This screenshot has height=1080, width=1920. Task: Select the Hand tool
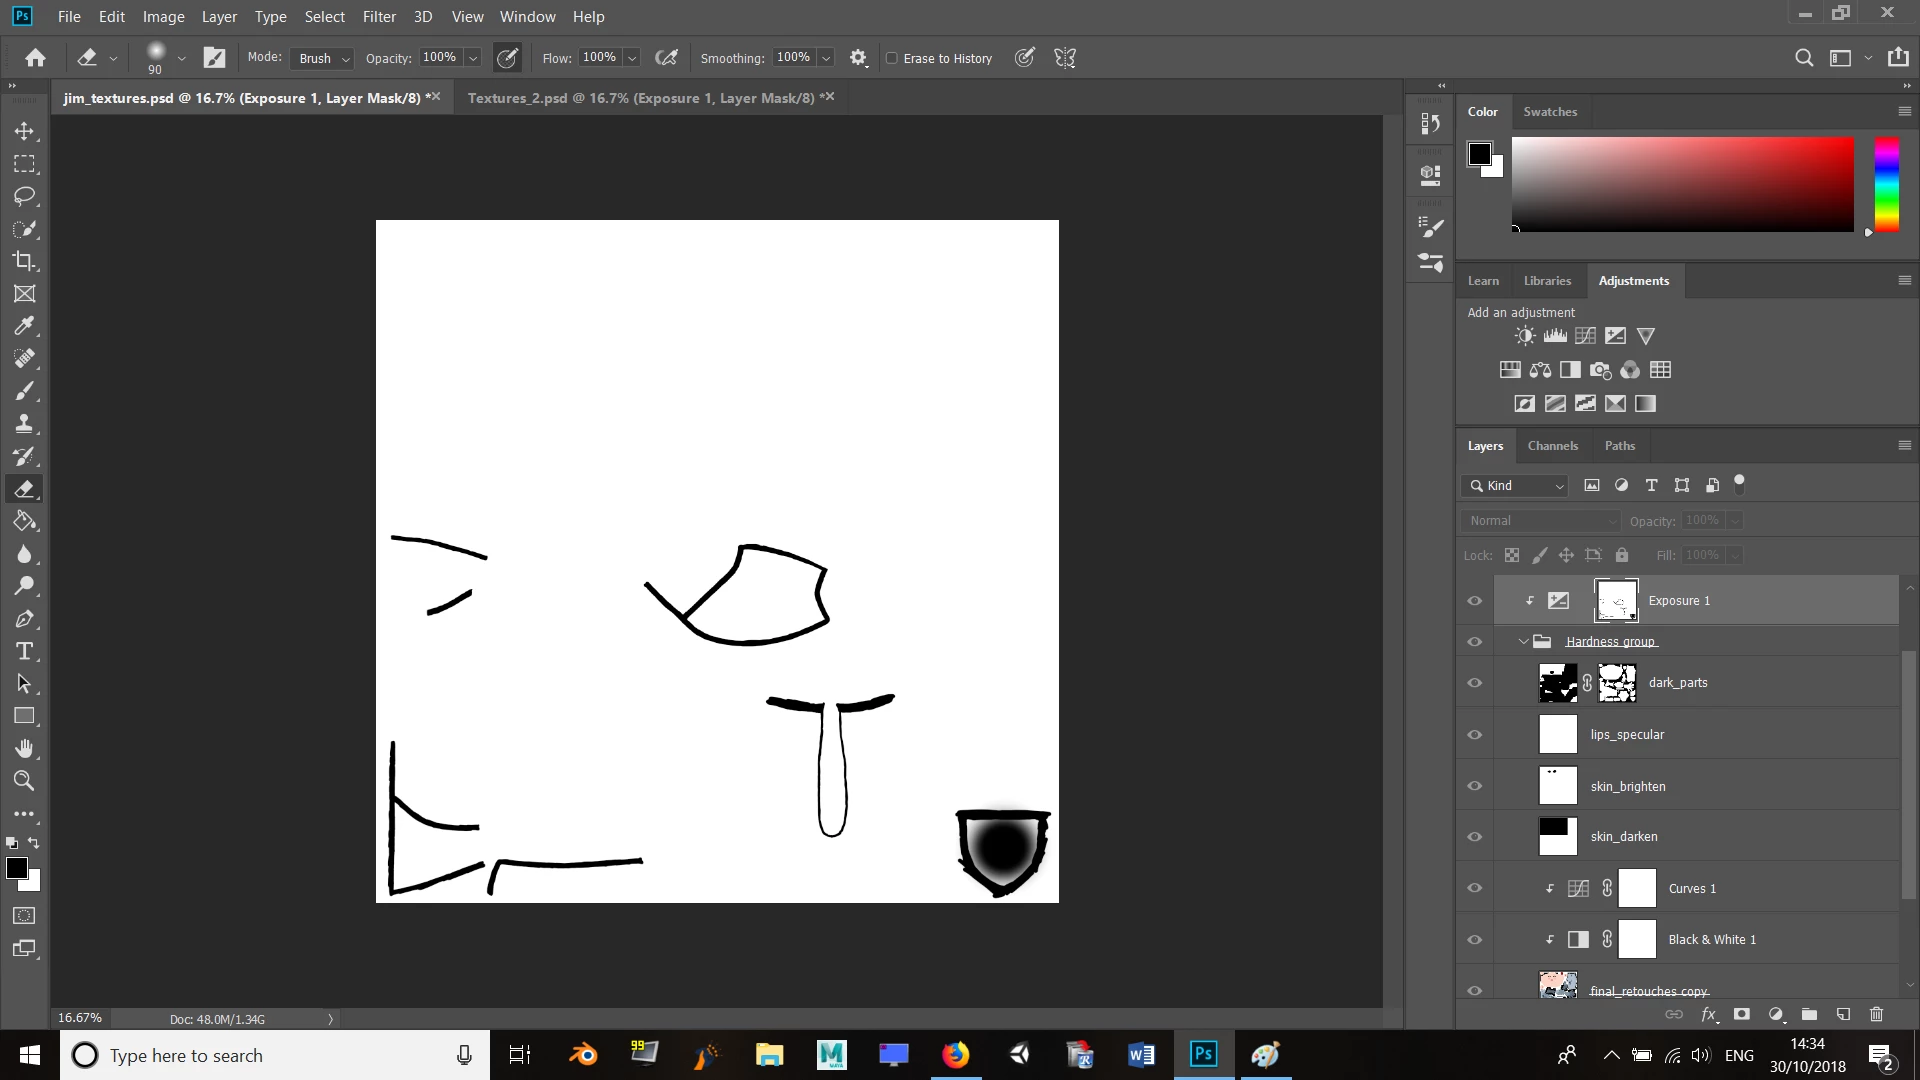tap(24, 749)
